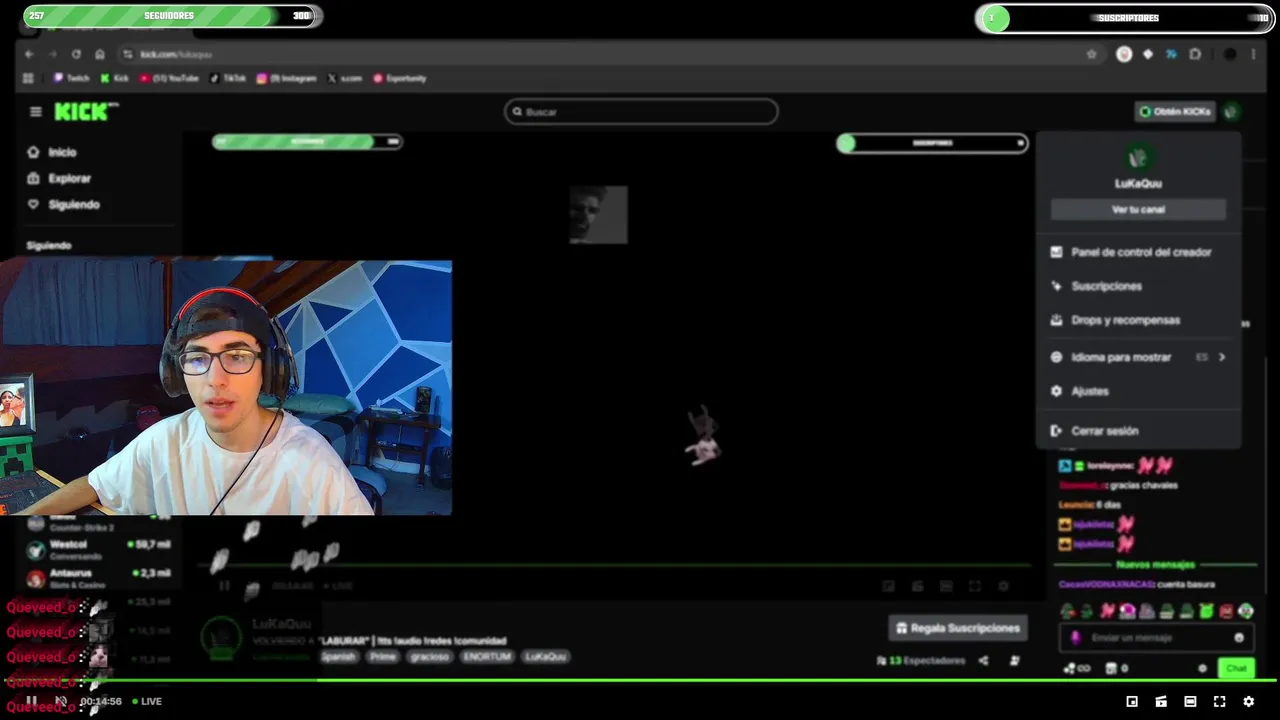Go to Inicio in the sidebar
The height and width of the screenshot is (720, 1280).
[x=52, y=152]
